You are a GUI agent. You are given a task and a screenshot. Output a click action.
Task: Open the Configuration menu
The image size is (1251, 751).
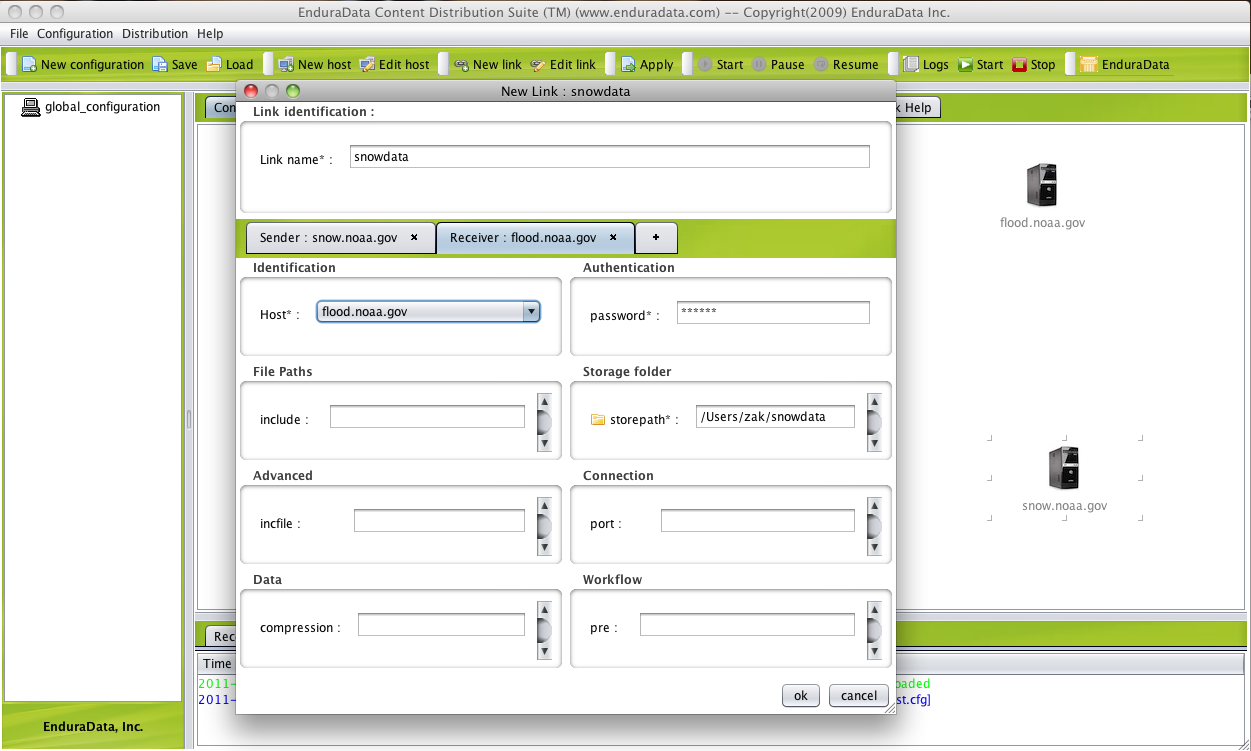[x=75, y=34]
